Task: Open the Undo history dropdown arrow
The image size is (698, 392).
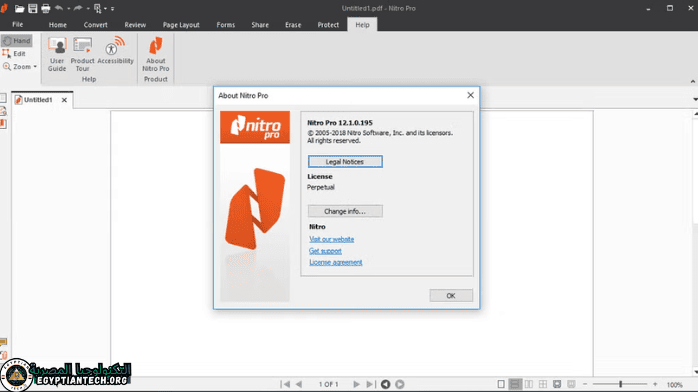Action: (x=69, y=8)
